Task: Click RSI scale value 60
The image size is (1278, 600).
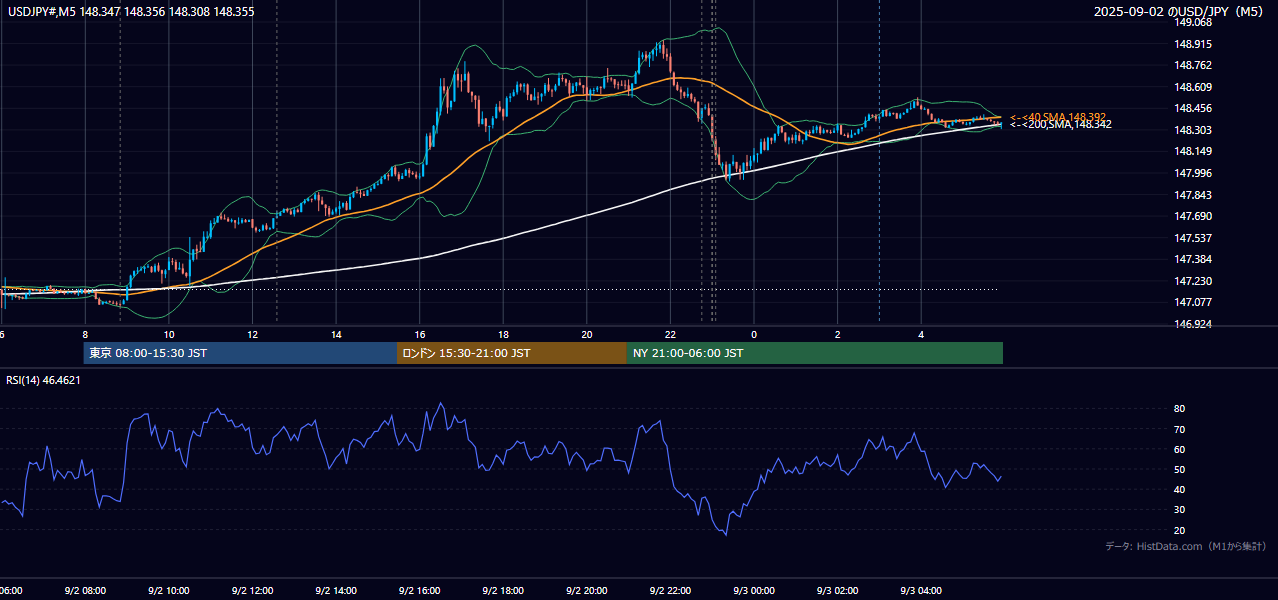Action: coord(1180,450)
